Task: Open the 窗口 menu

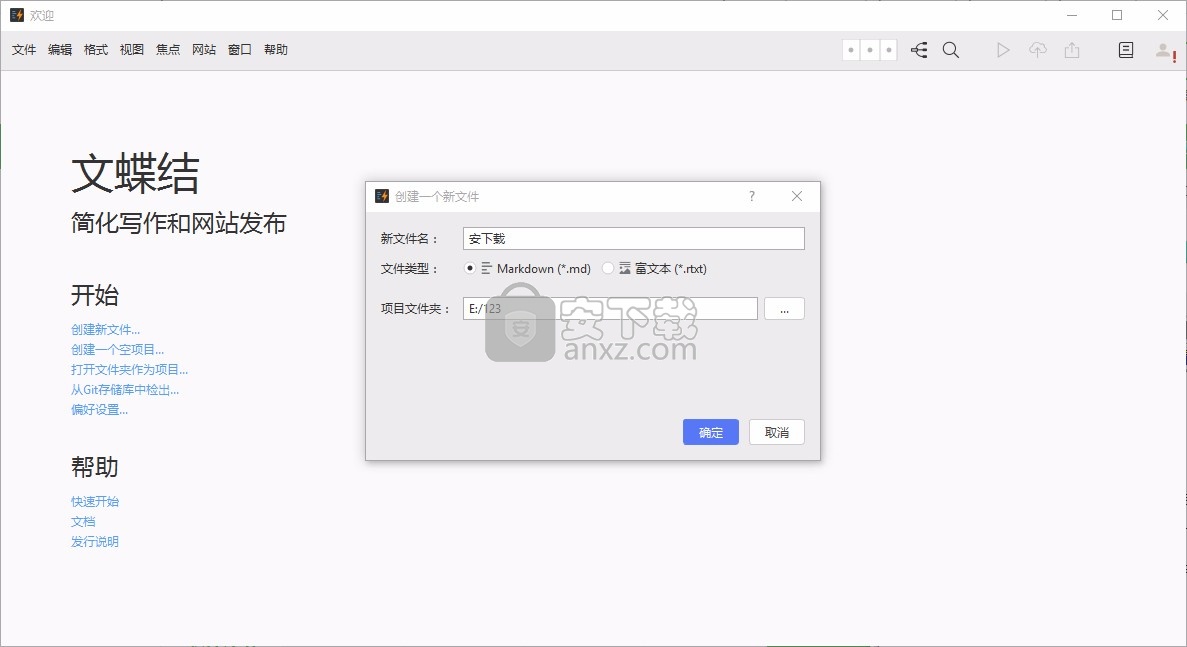Action: pos(240,50)
